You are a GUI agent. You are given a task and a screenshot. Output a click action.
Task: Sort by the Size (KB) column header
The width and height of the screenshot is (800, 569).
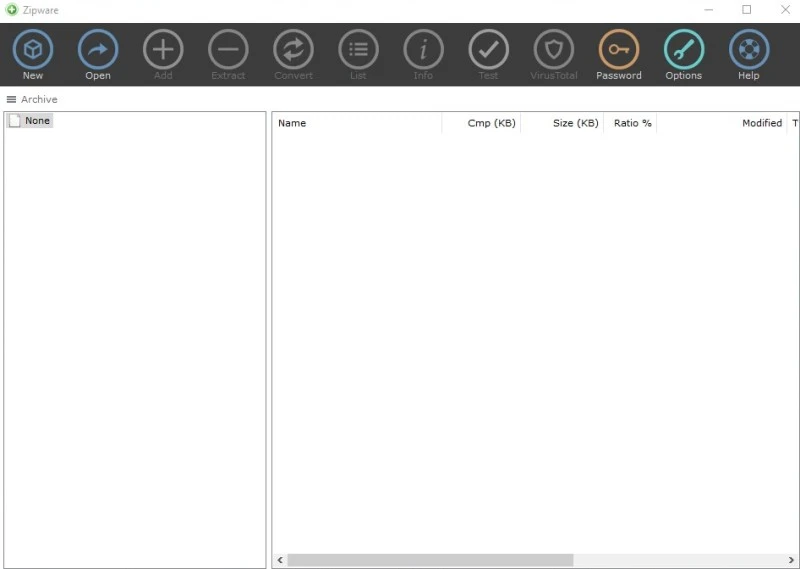click(562, 123)
